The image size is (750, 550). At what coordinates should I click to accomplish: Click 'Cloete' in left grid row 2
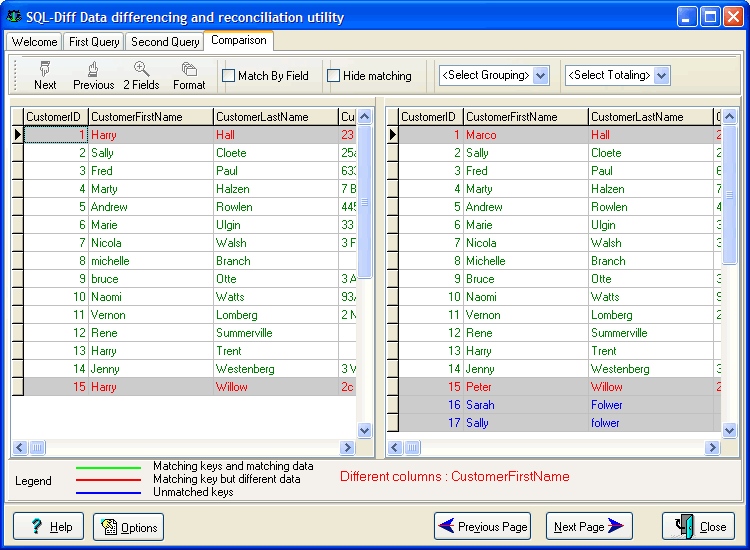tap(231, 153)
